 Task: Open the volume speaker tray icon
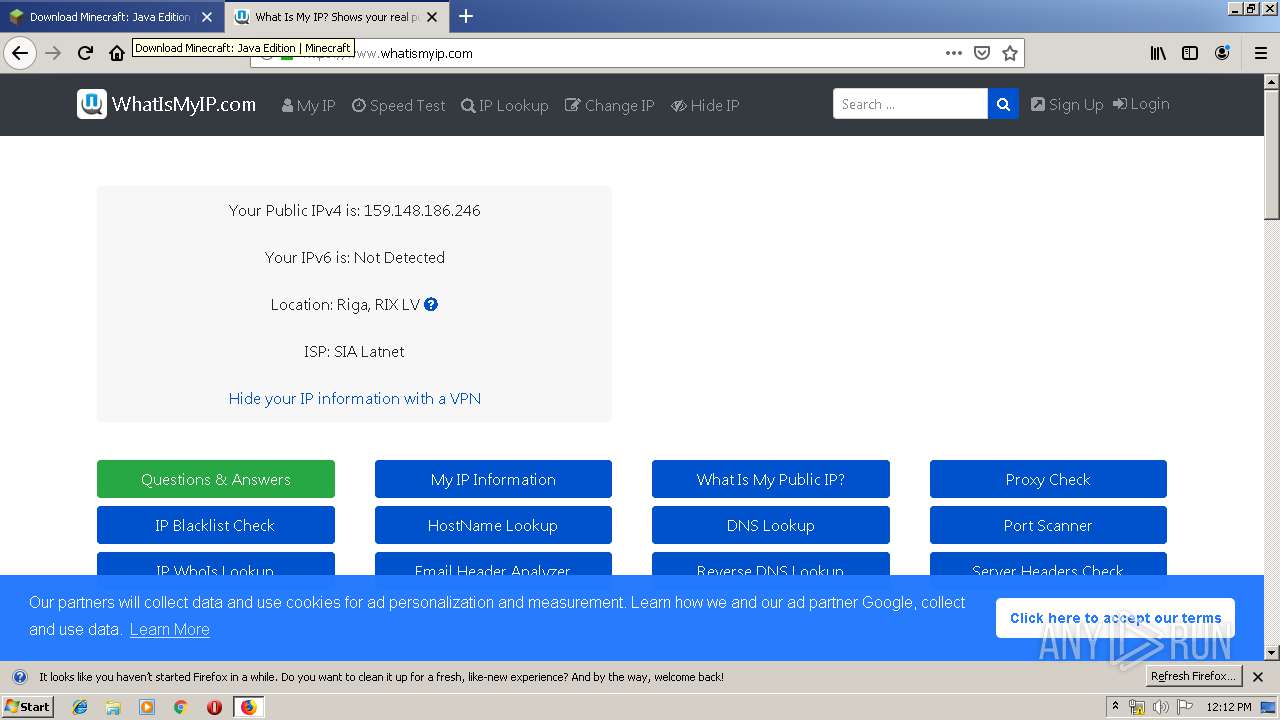[x=1160, y=707]
